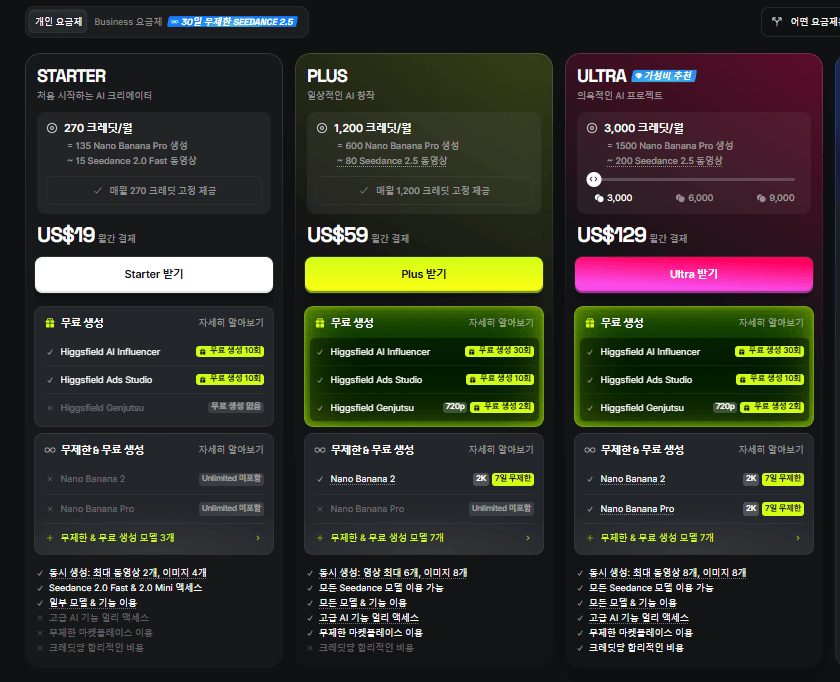The width and height of the screenshot is (840, 682).
Task: Click the 매일 270 크레딧 고정 제공 checkmark box
Action: click(154, 190)
